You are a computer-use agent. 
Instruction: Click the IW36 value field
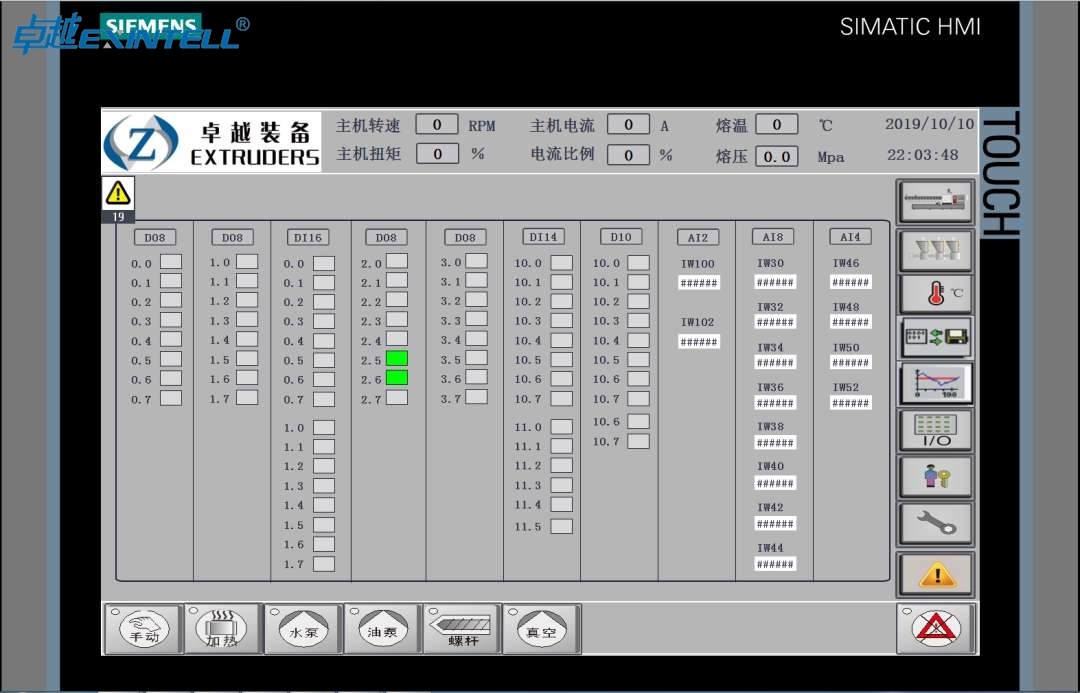[x=775, y=403]
